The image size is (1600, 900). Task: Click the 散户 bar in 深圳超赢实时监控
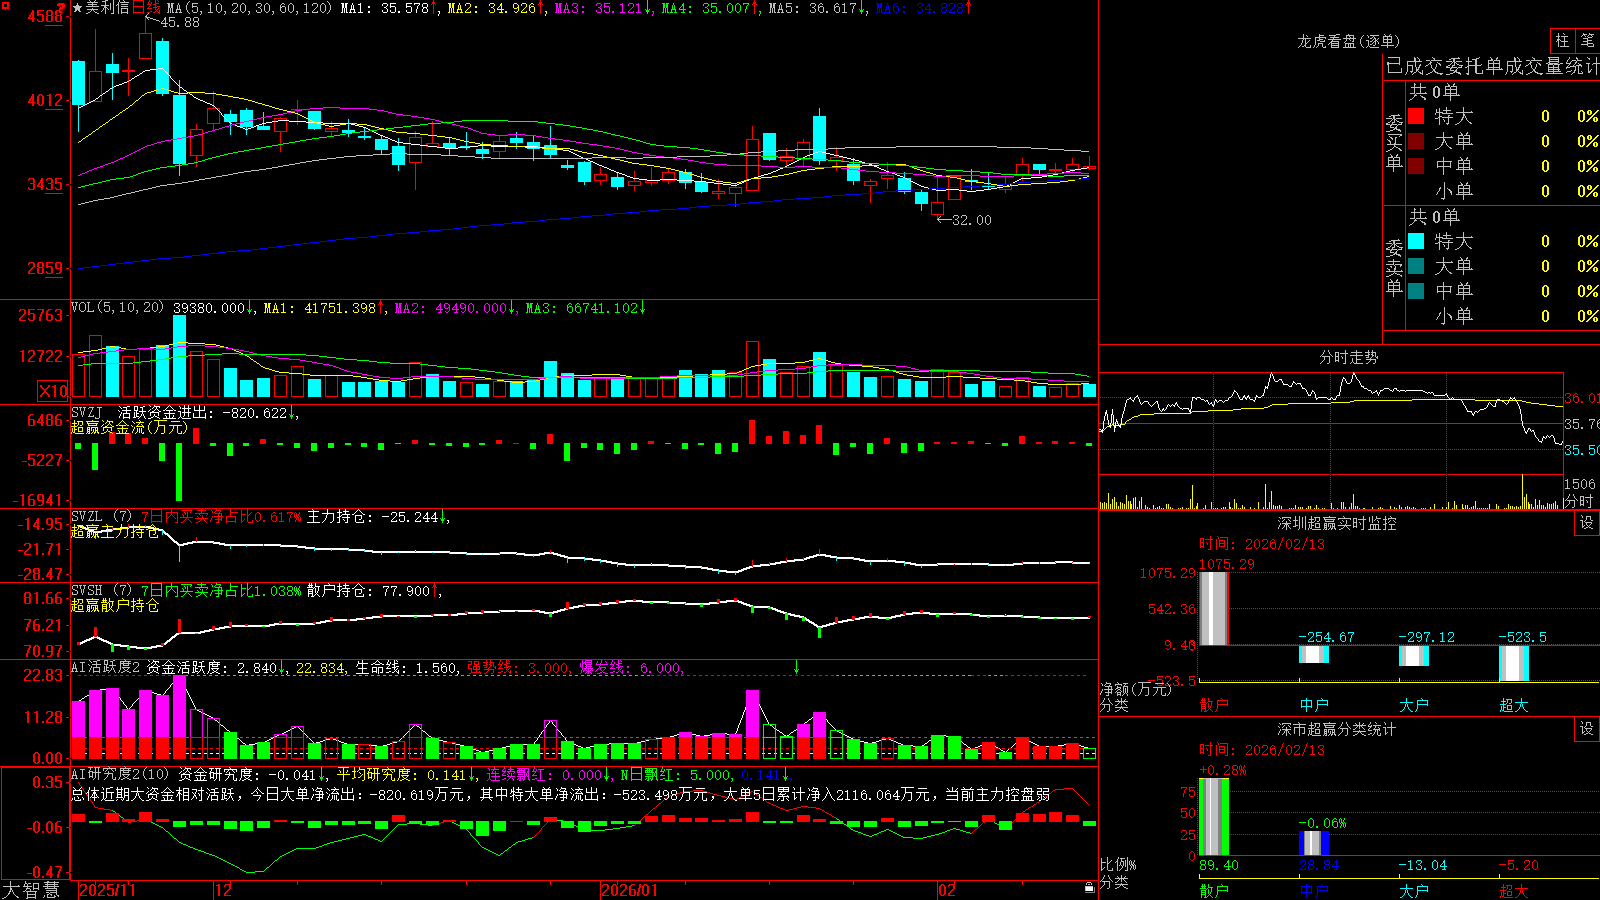coord(1213,608)
